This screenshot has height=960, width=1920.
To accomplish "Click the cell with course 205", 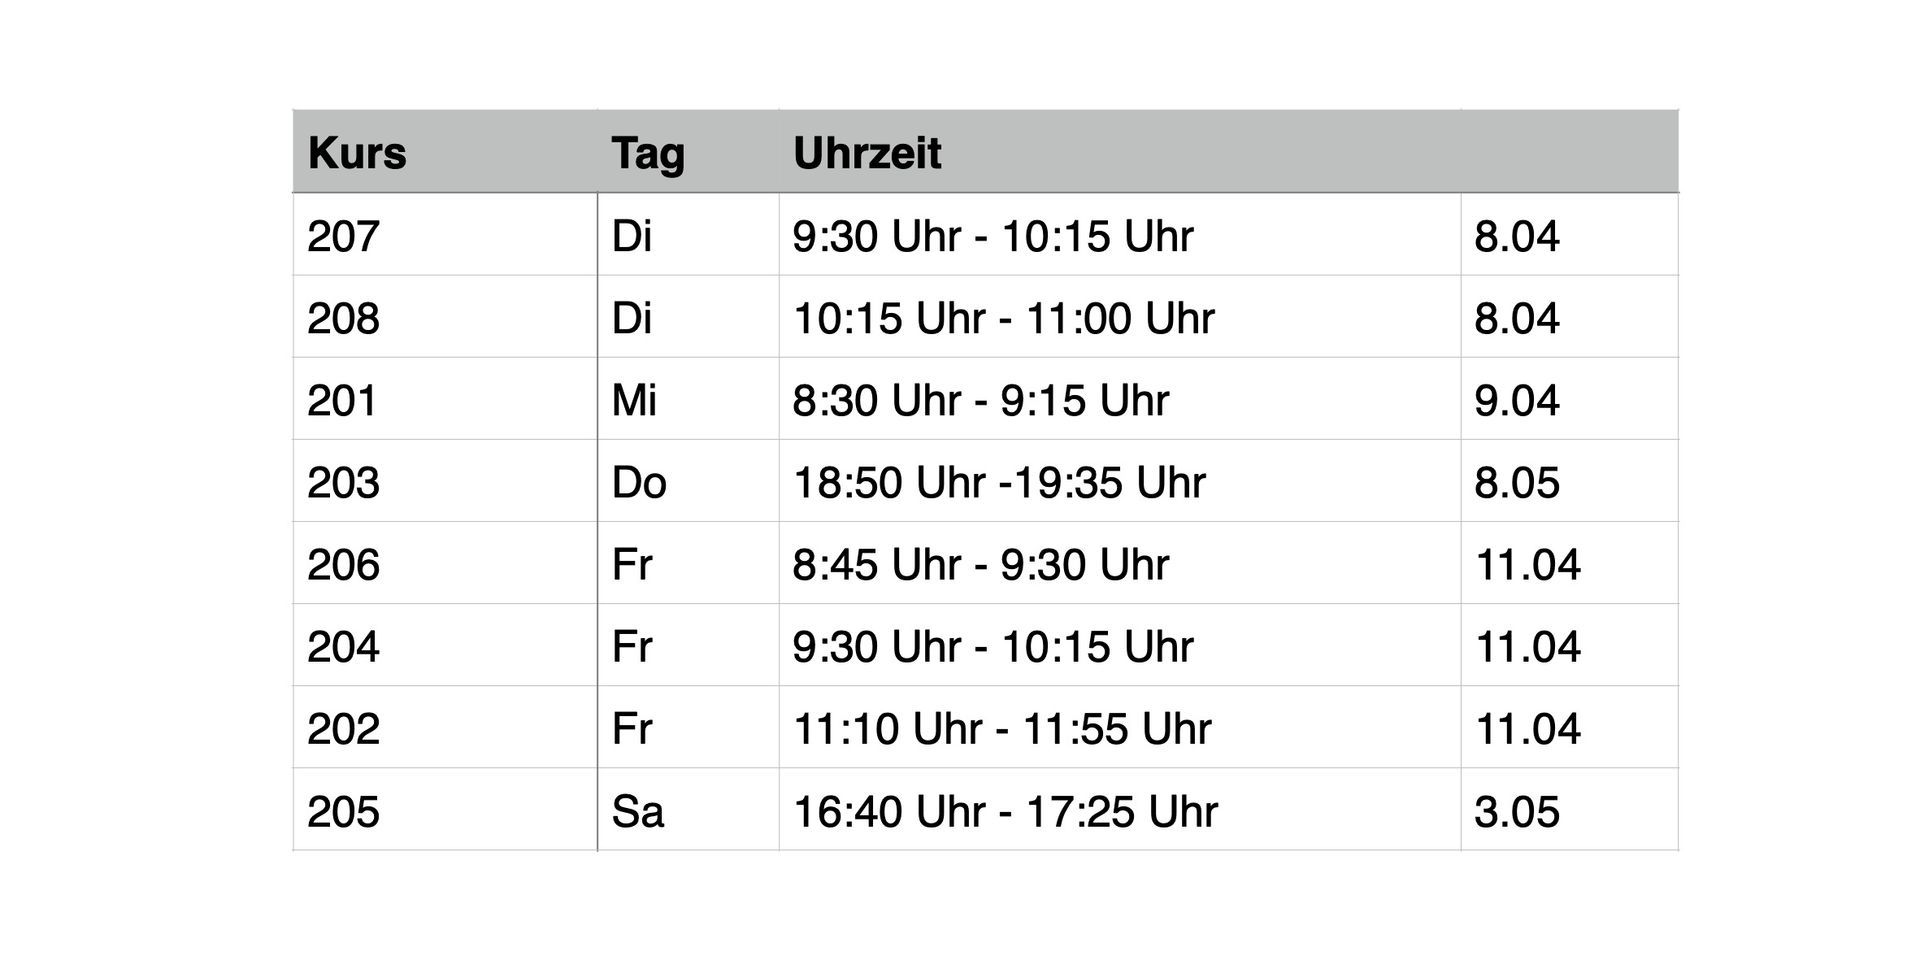I will 445,809.
